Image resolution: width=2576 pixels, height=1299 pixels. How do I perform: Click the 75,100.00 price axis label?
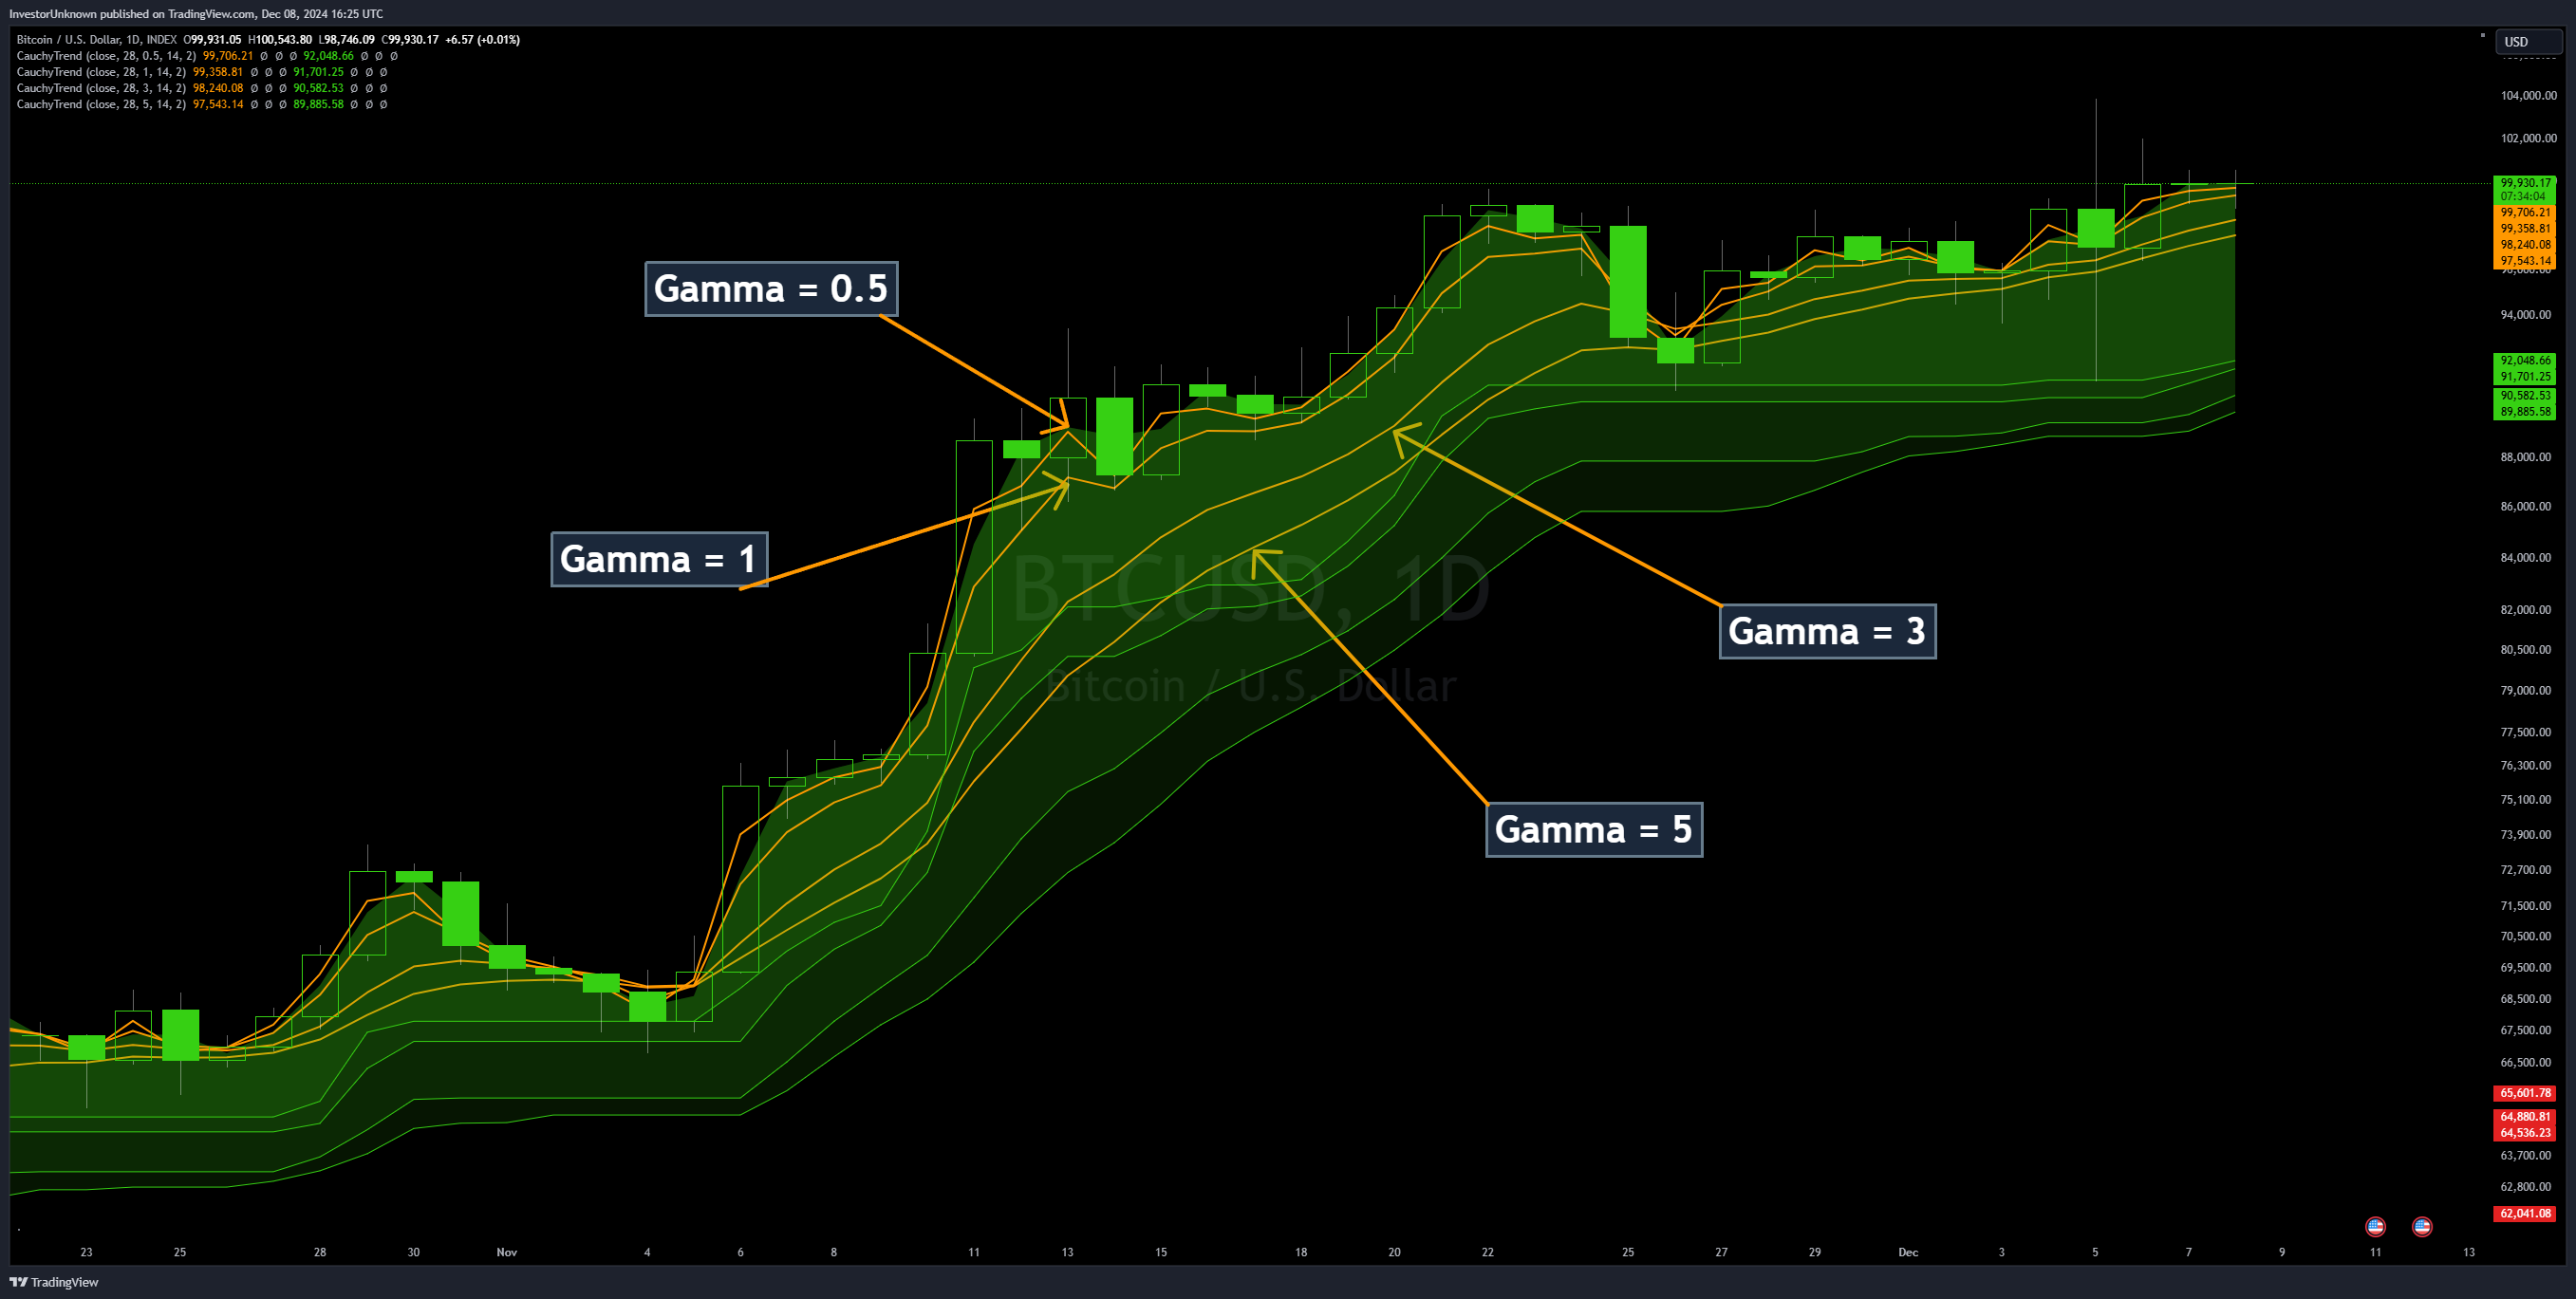click(x=2525, y=800)
